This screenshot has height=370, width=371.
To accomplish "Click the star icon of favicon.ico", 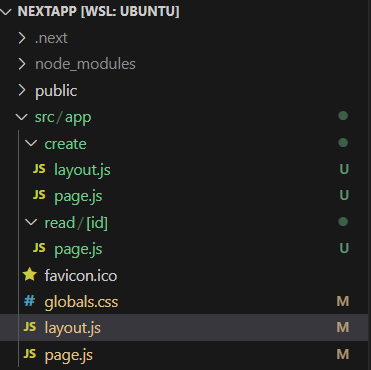I will [x=30, y=275].
